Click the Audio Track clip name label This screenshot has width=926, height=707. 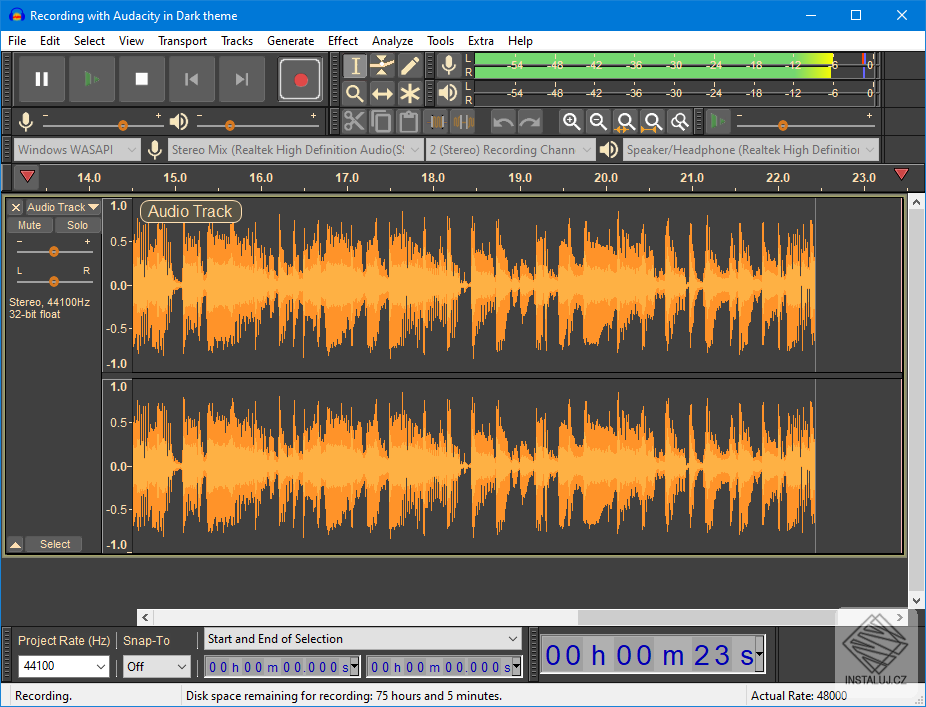[x=190, y=211]
